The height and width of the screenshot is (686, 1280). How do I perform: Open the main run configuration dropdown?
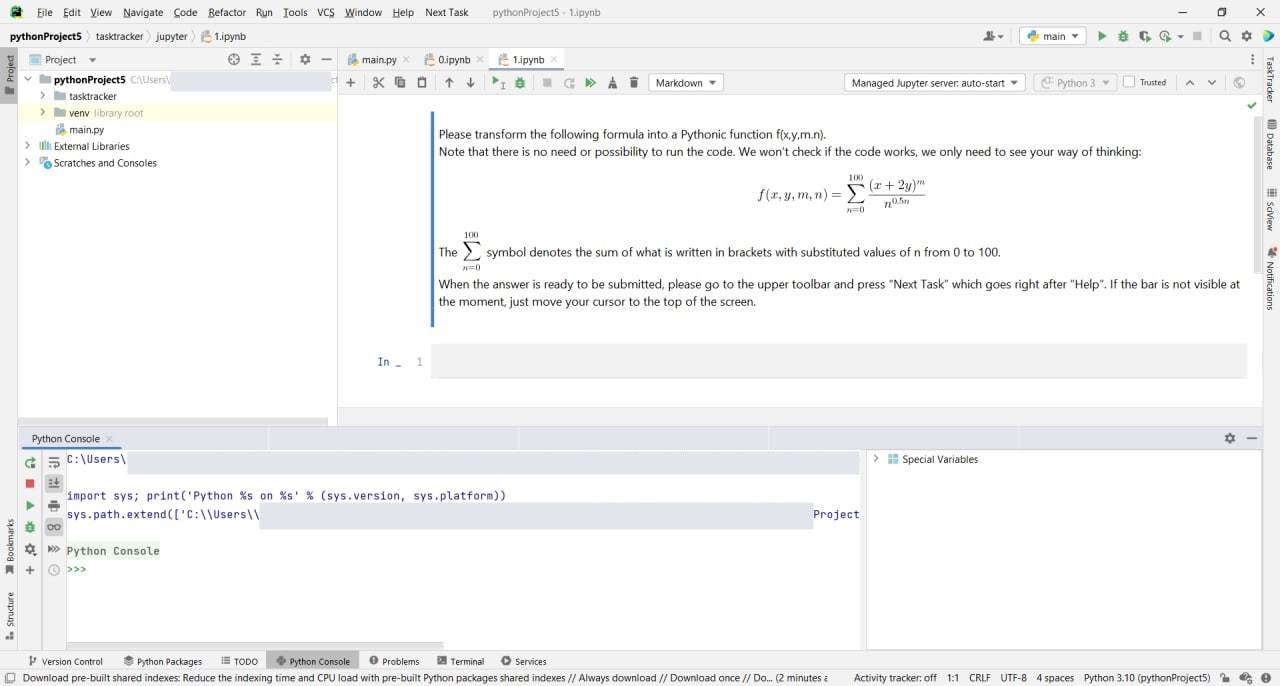(1053, 36)
